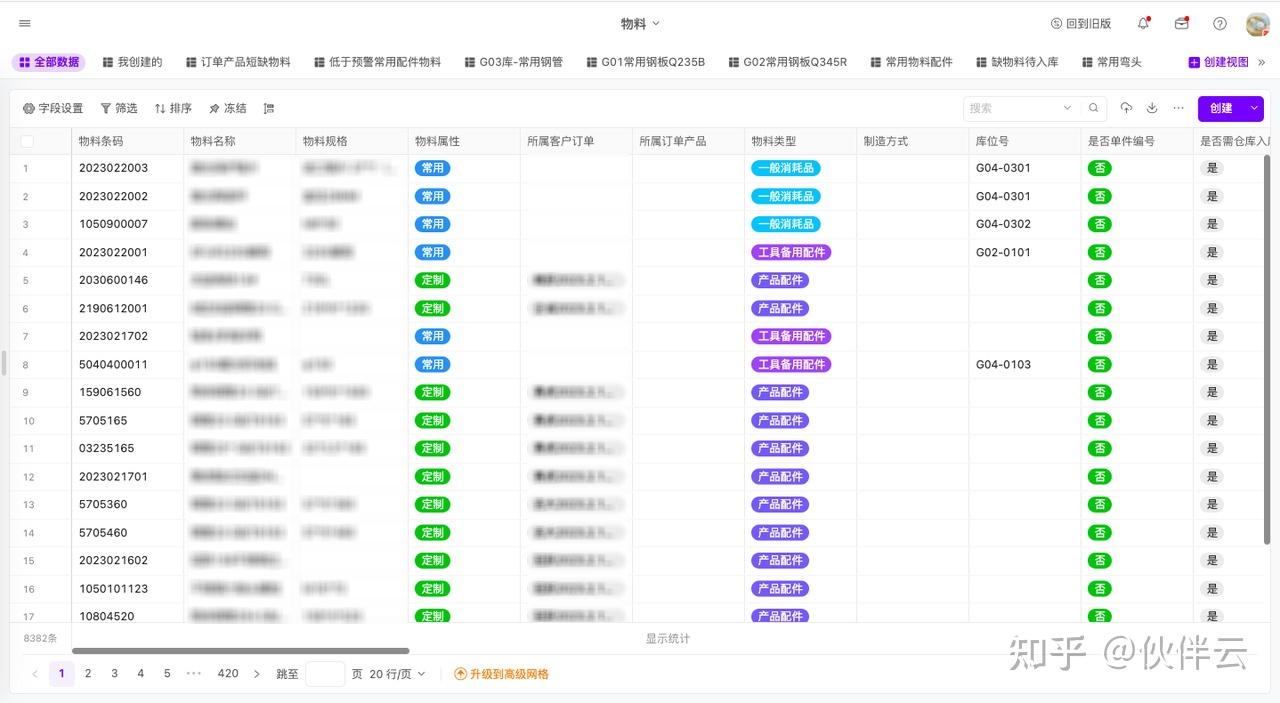
Task: Open the notifications bell icon
Action: (x=1141, y=22)
